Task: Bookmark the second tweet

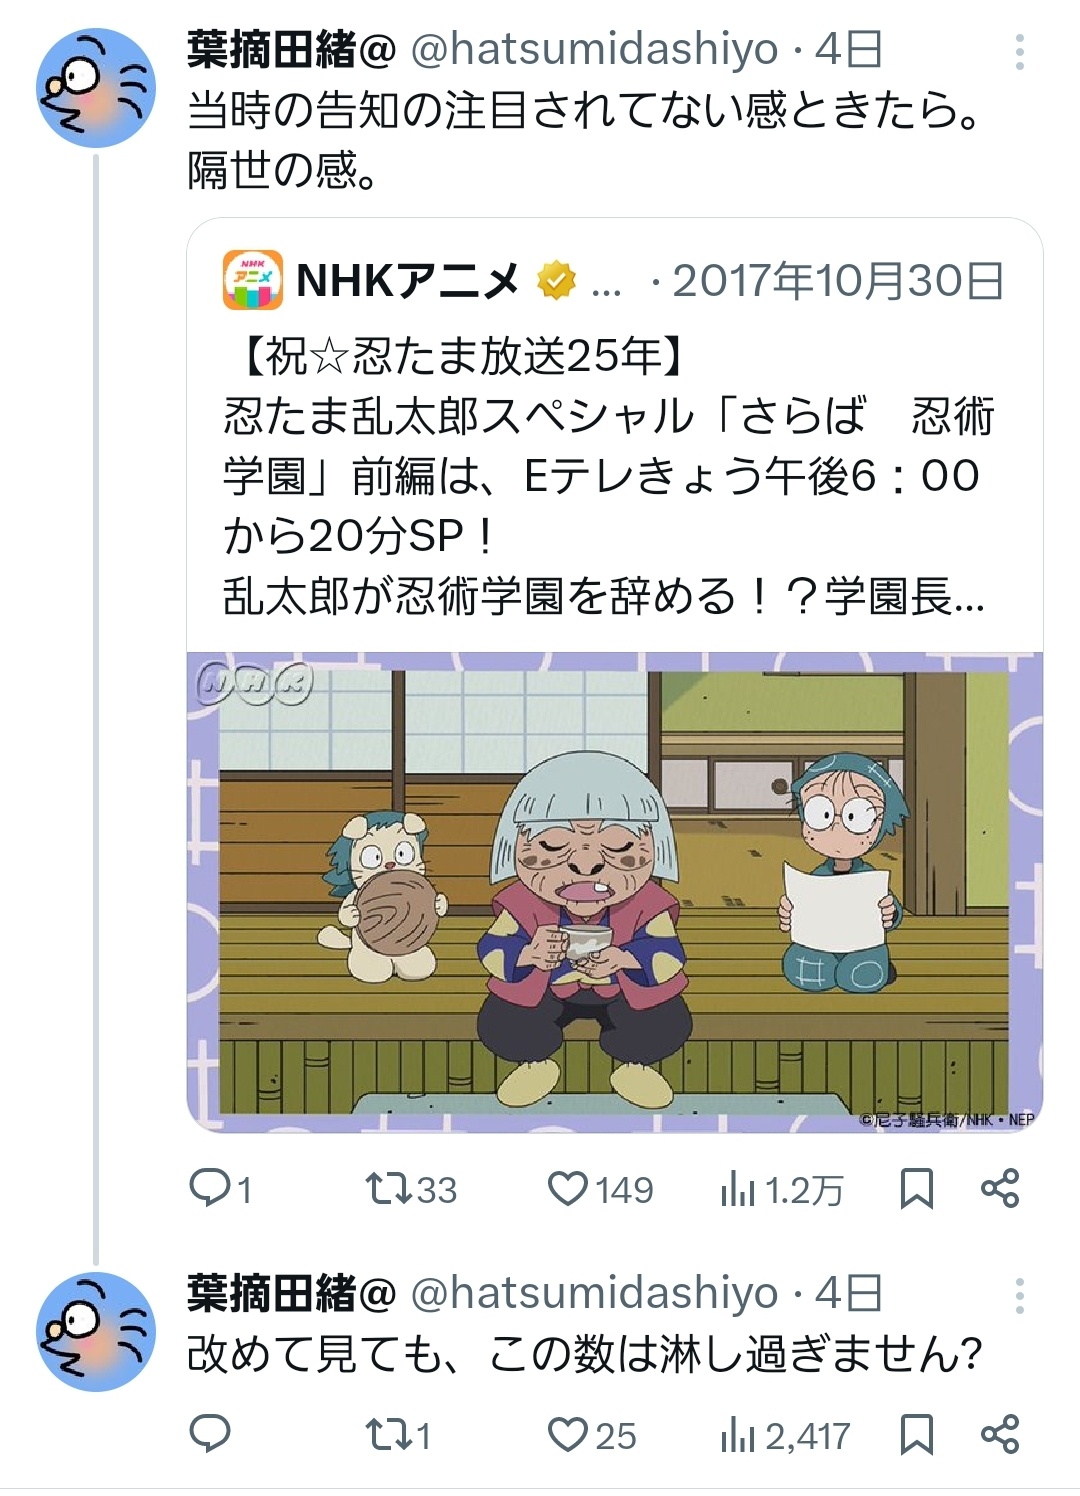Action: (917, 1434)
